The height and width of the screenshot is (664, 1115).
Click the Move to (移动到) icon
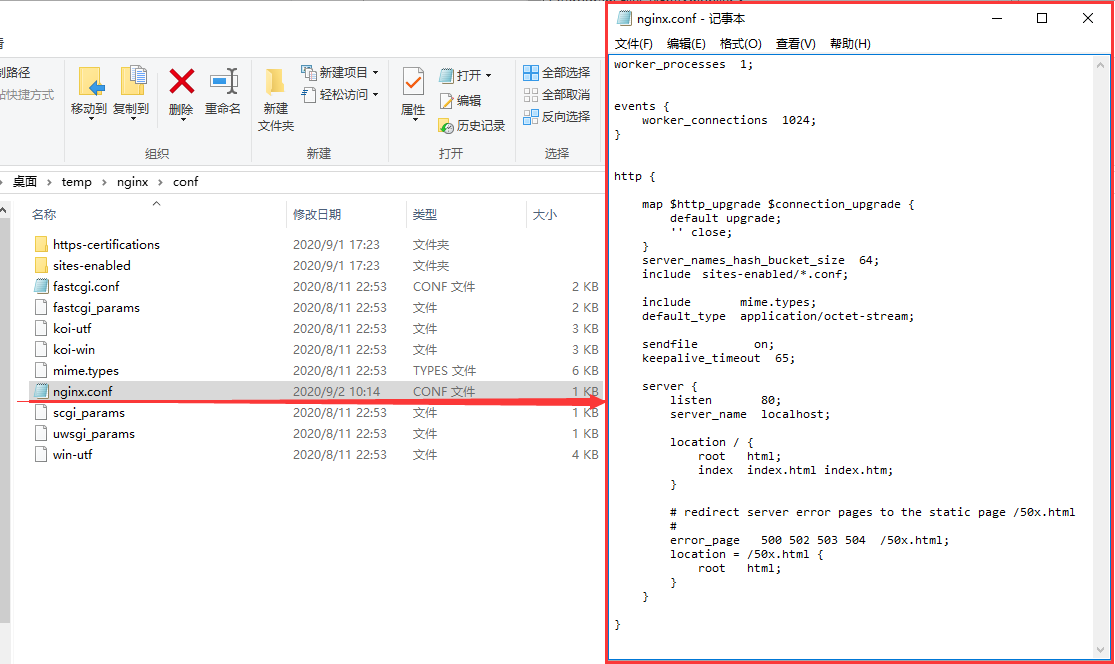click(90, 82)
